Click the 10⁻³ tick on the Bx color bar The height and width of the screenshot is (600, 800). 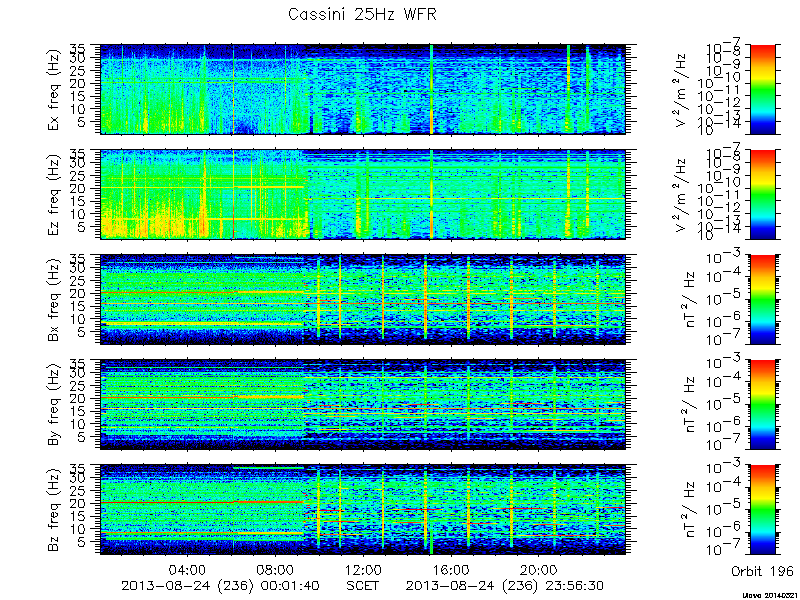pyautogui.click(x=724, y=257)
